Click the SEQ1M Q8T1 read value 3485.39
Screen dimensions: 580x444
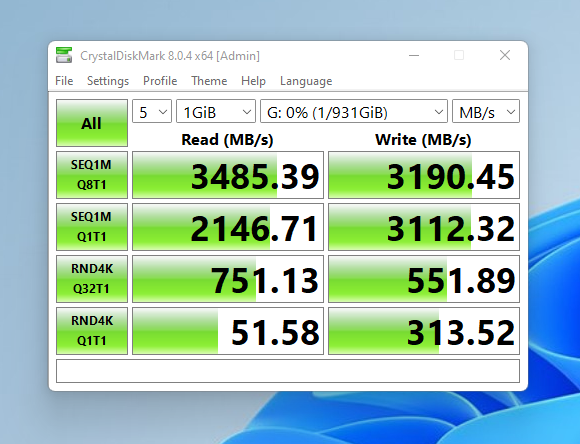[228, 175]
